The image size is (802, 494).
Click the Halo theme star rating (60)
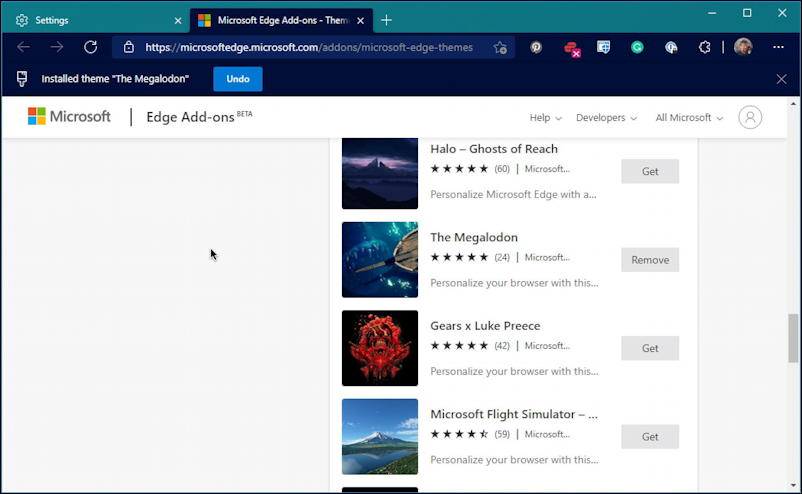(x=470, y=169)
